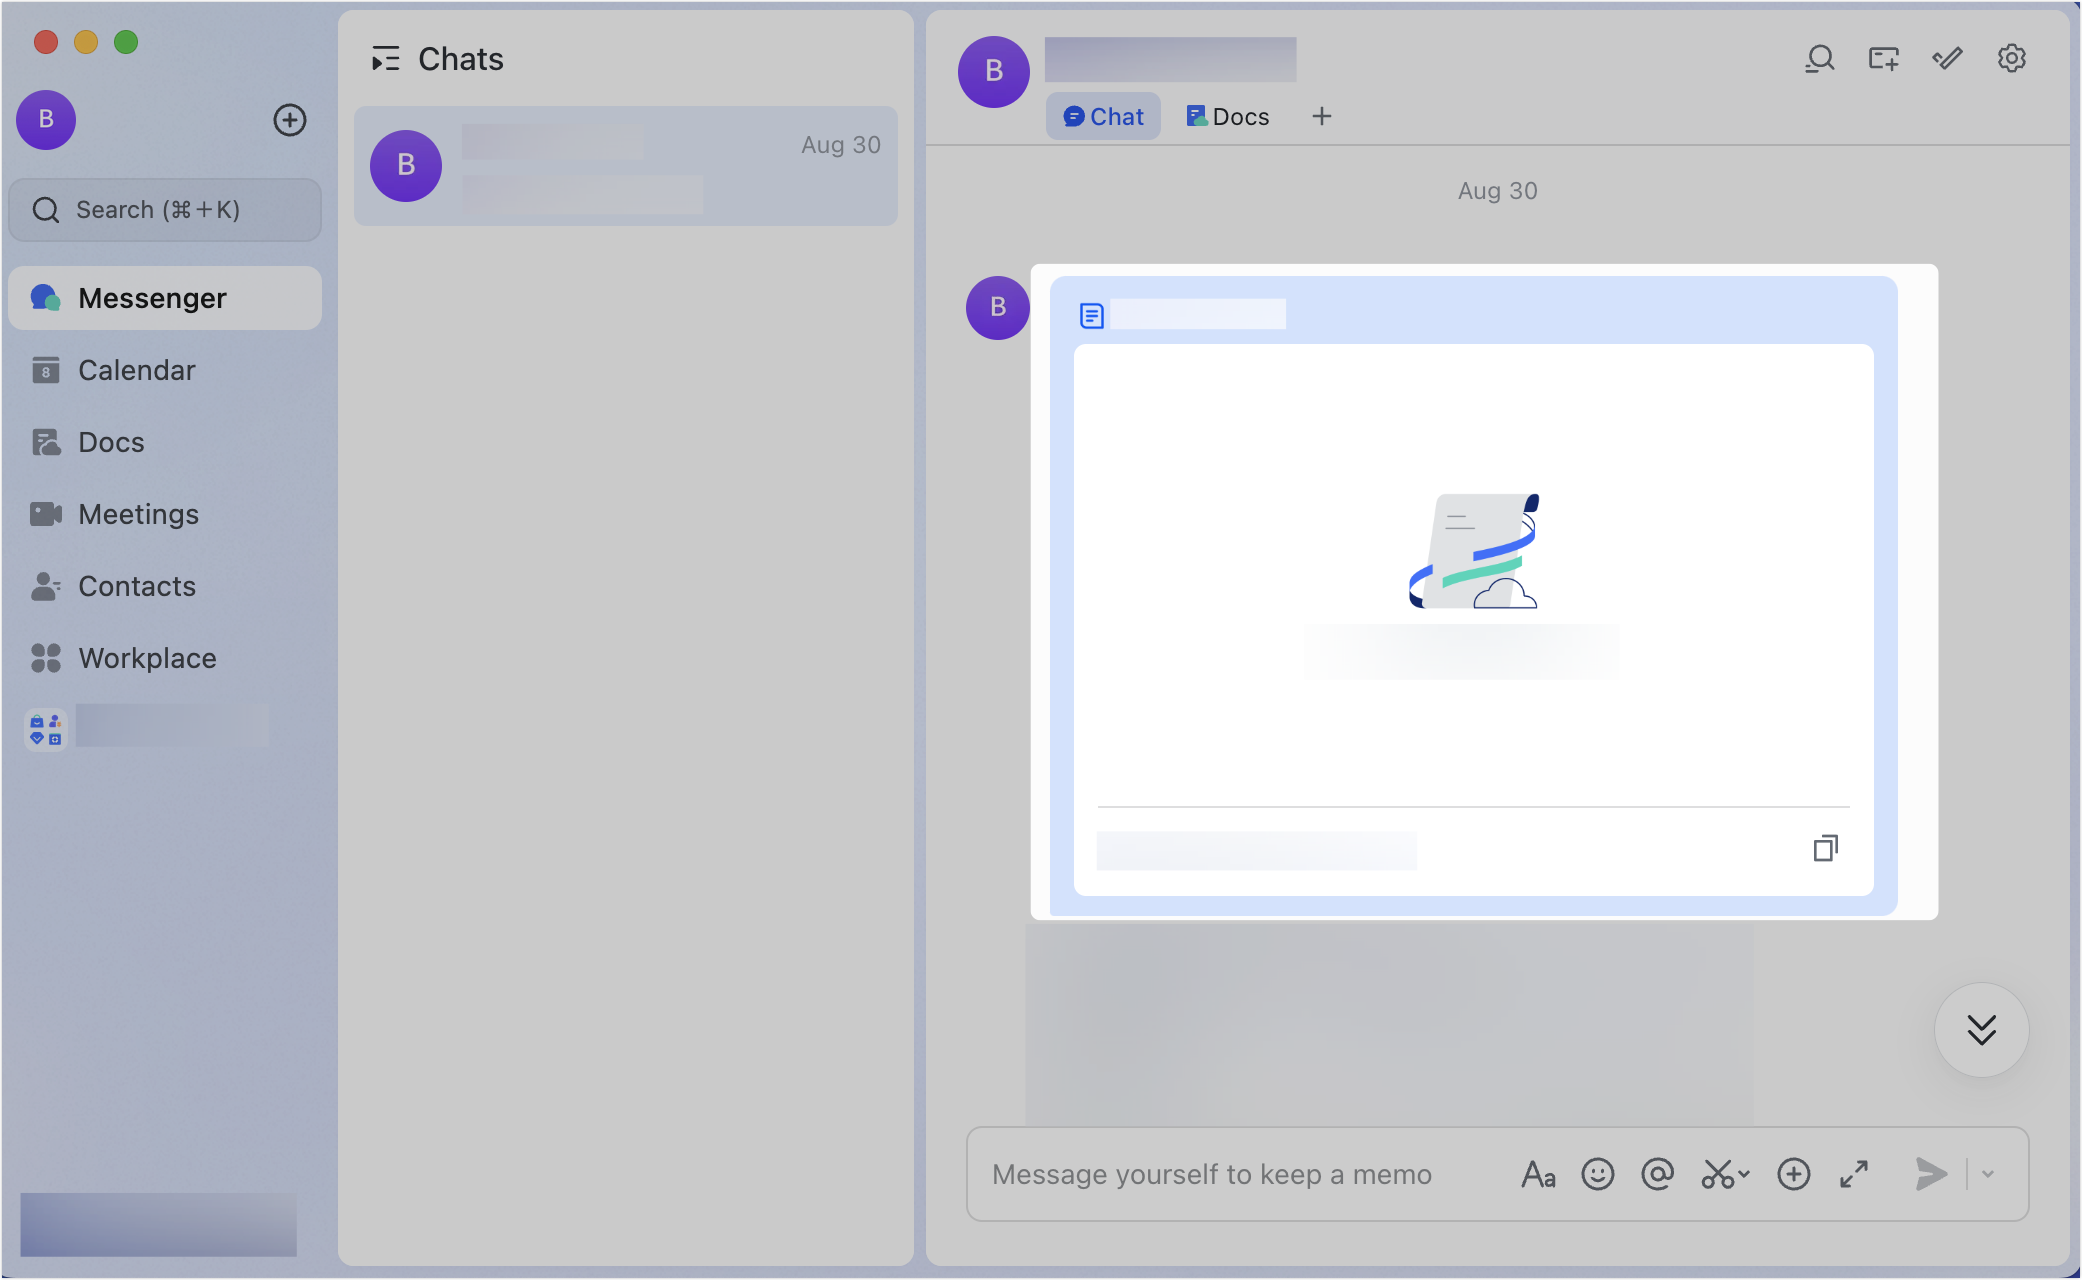
Task: Open attachments with the circled plus icon
Action: tap(1793, 1174)
